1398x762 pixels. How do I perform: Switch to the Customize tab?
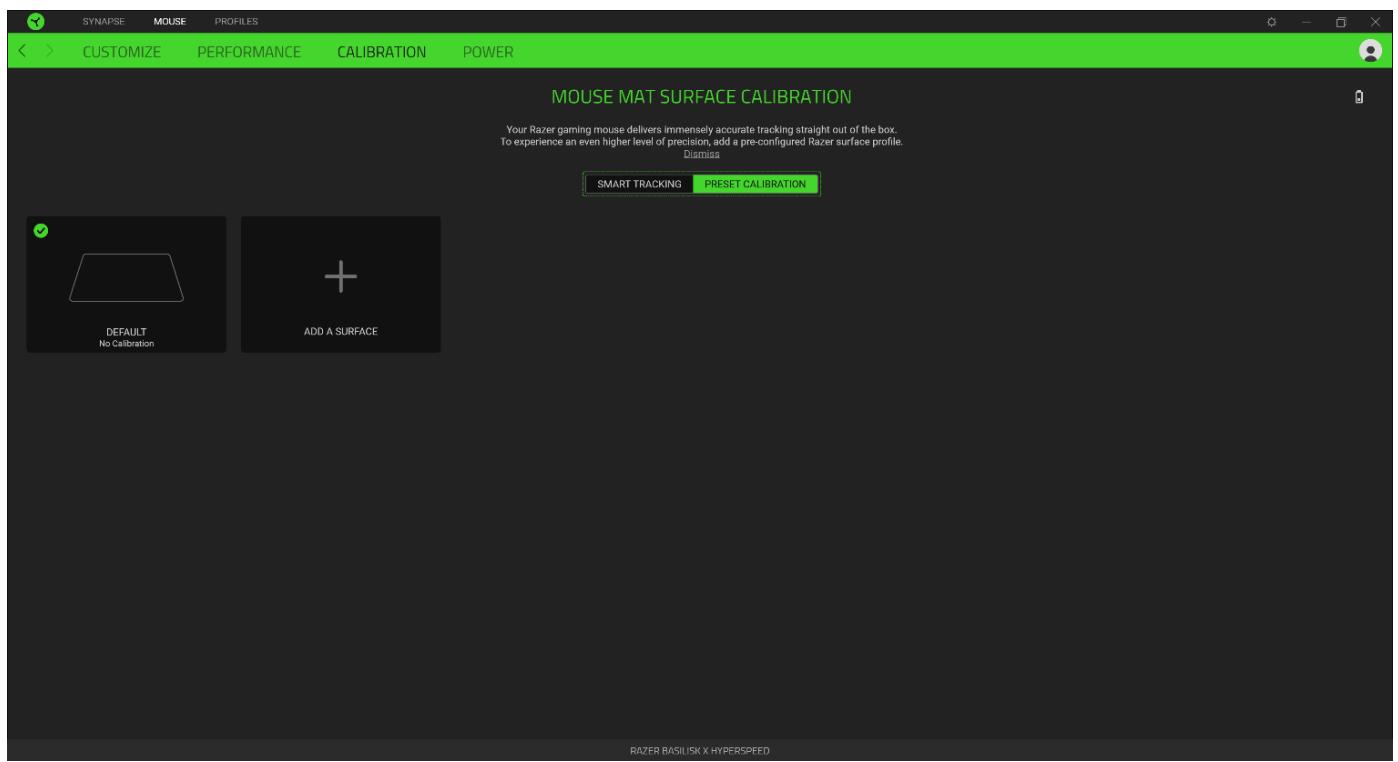click(x=121, y=51)
